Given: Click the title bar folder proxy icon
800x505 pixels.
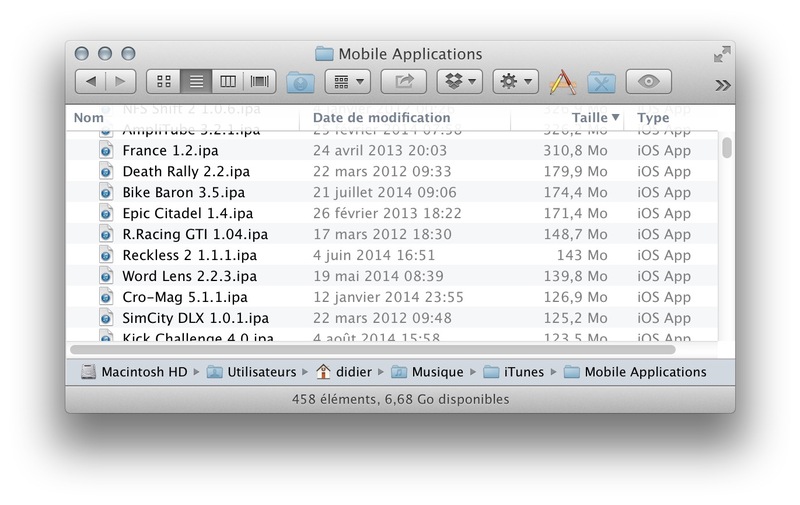Looking at the screenshot, I should [324, 54].
